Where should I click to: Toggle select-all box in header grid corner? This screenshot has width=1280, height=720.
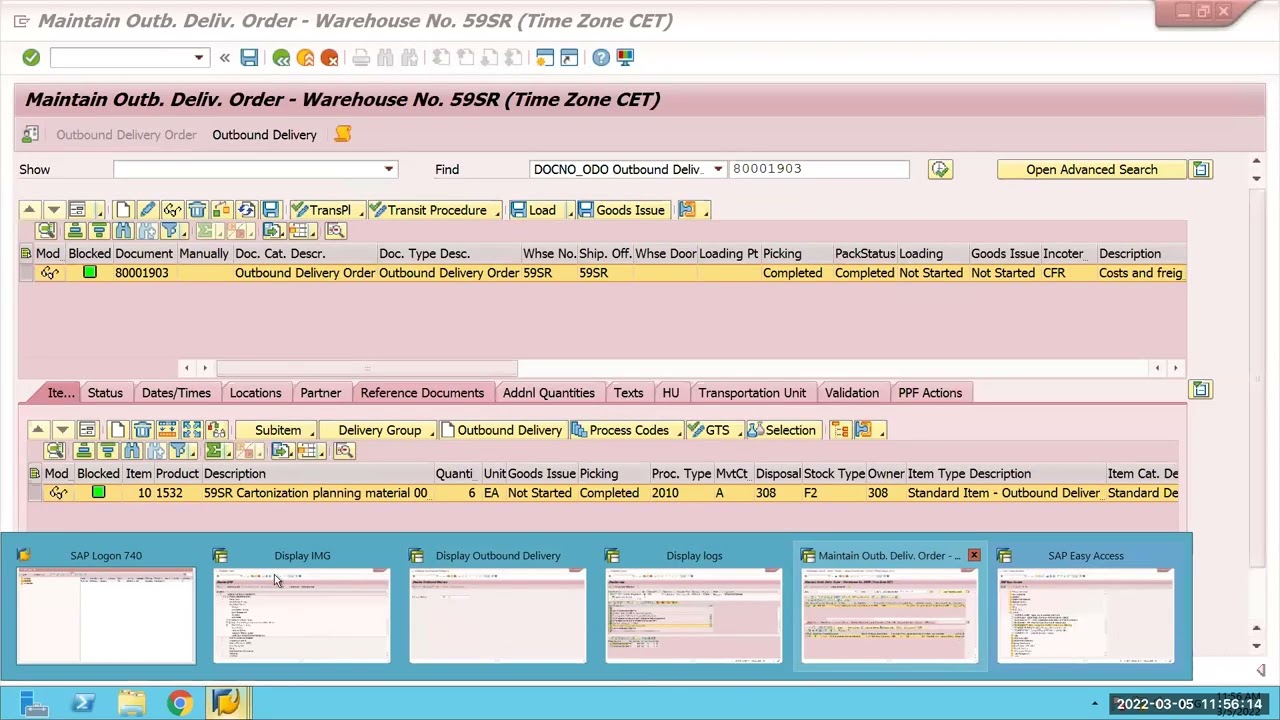(x=25, y=253)
